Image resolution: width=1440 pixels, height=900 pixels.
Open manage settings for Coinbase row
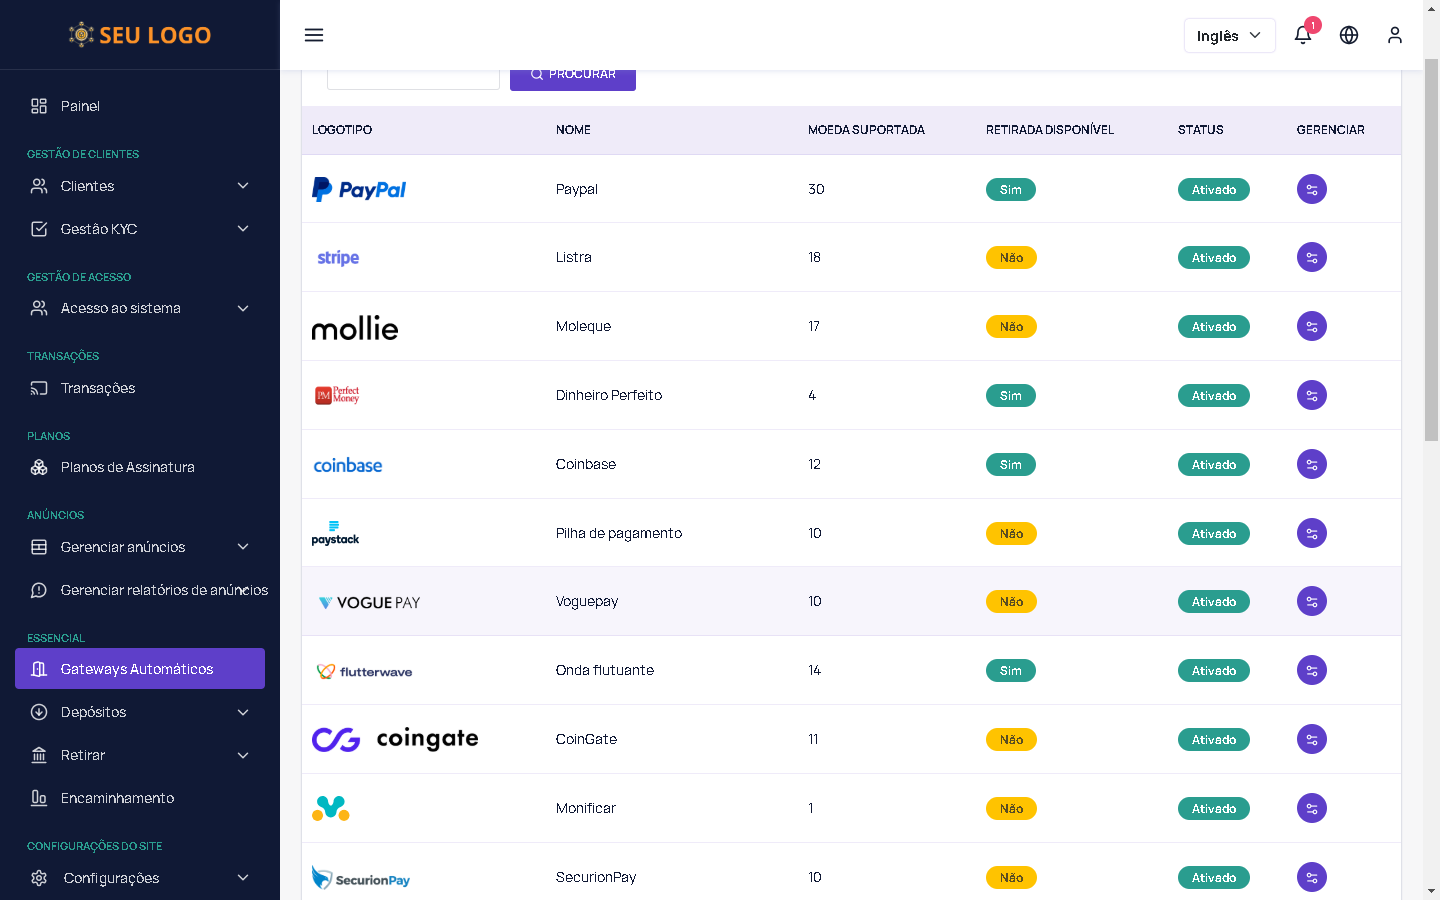(x=1311, y=464)
